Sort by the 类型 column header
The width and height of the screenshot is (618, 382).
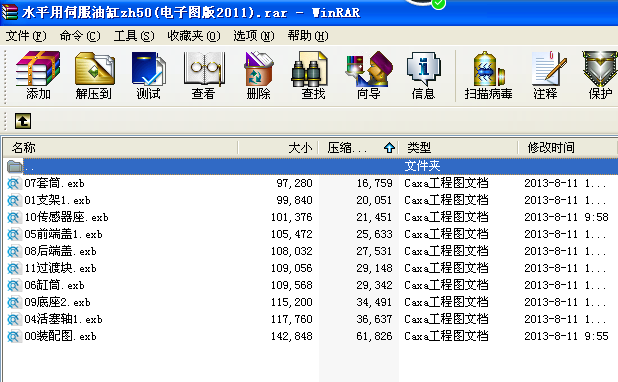pos(458,148)
